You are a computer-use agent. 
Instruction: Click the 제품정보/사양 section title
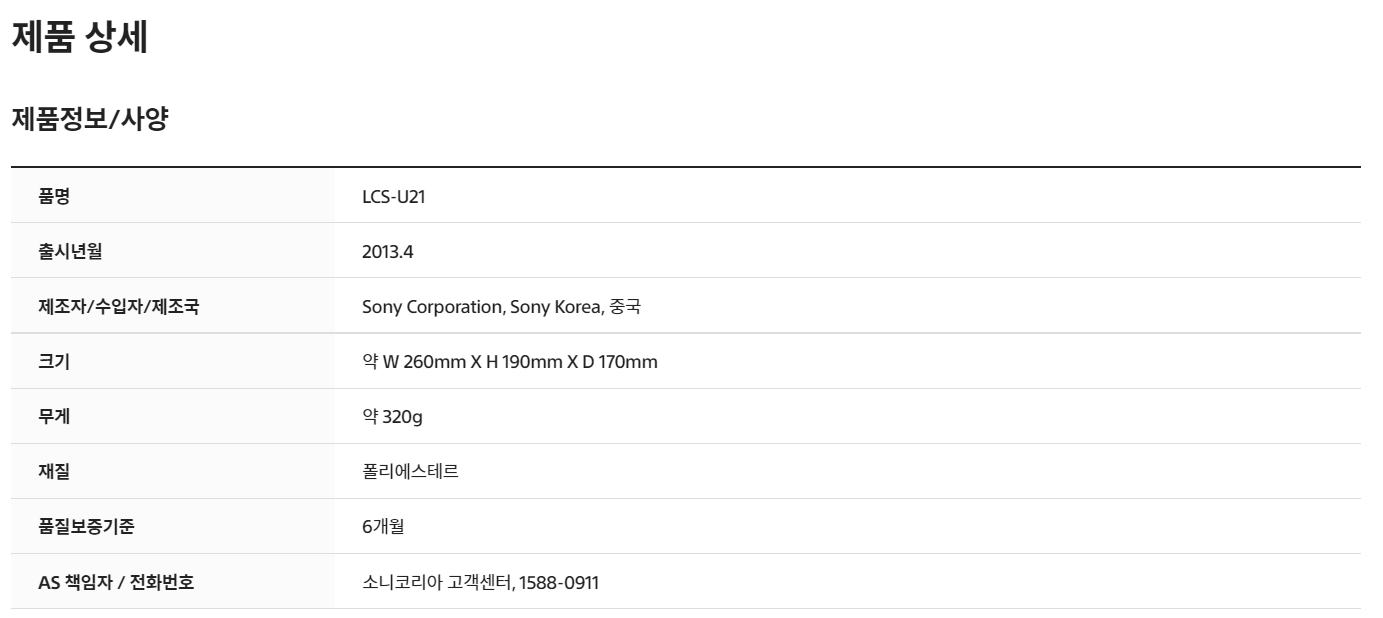click(89, 120)
